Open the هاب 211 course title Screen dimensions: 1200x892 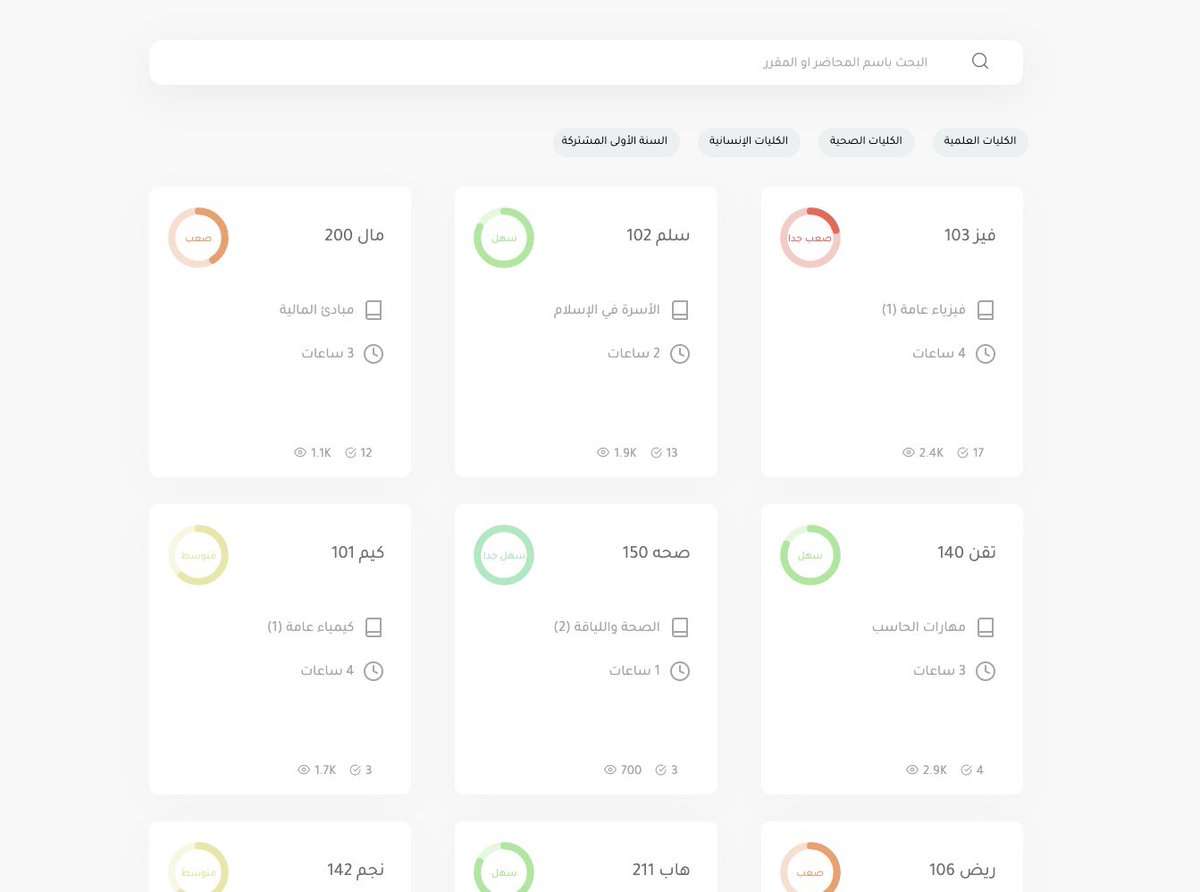(x=661, y=870)
